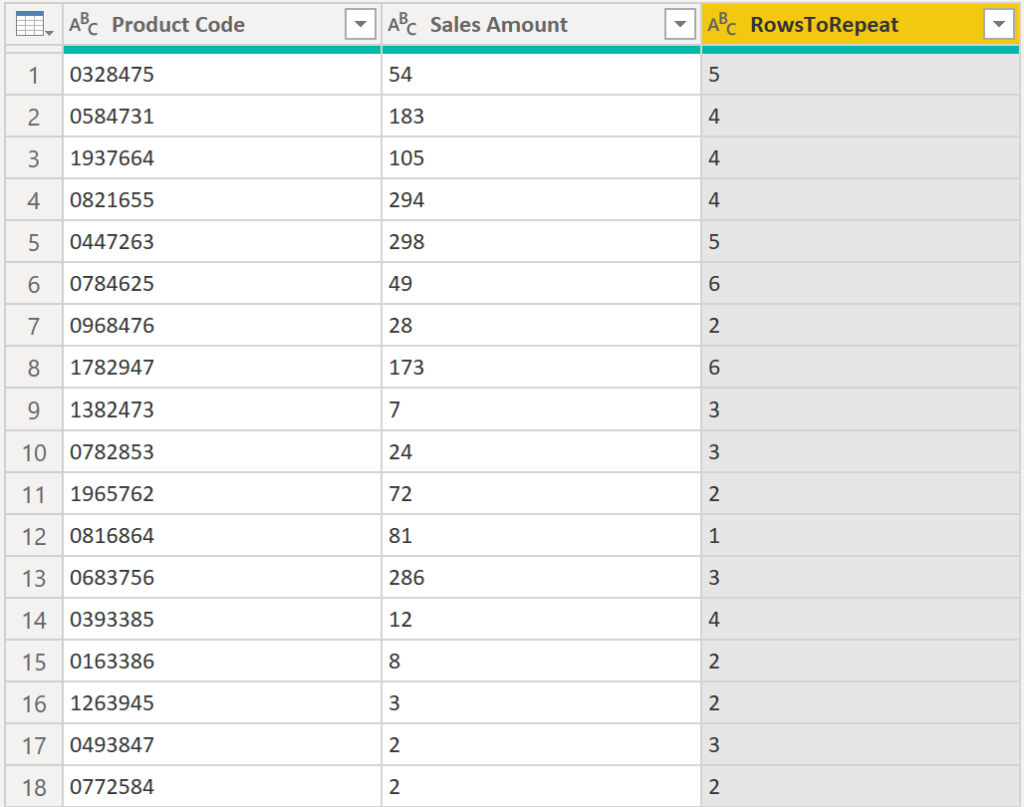Screen dimensions: 1024x807
Task: Select row number 9
Action: tap(34, 410)
